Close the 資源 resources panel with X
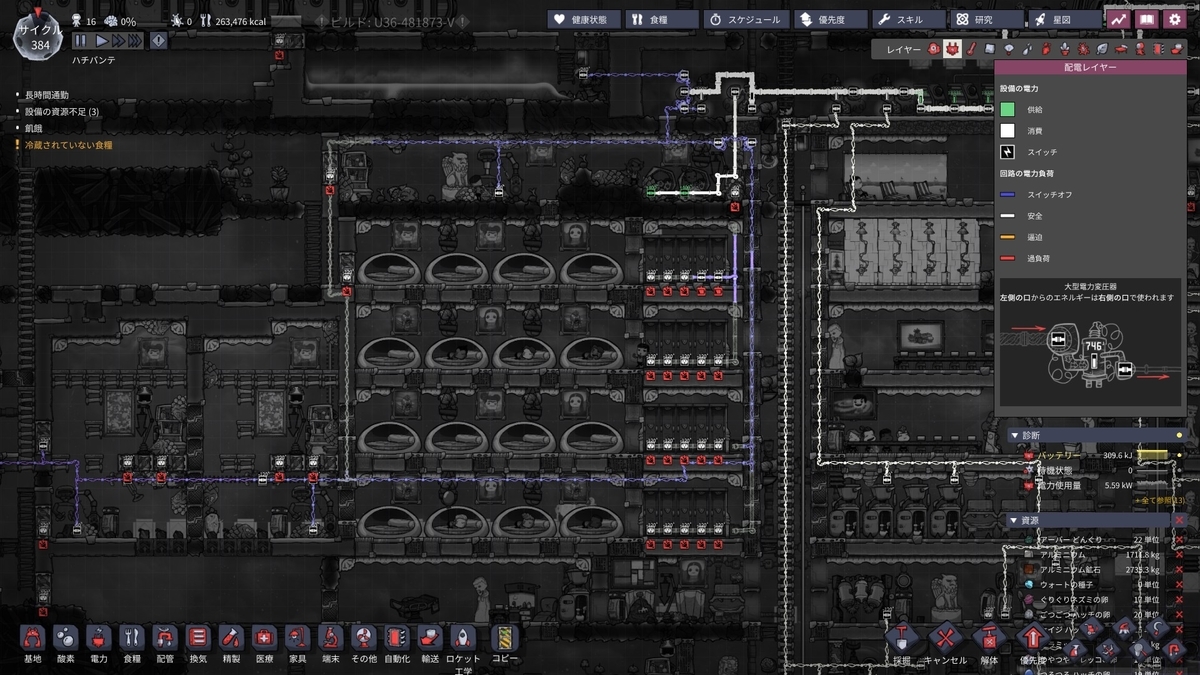 pos(1179,521)
